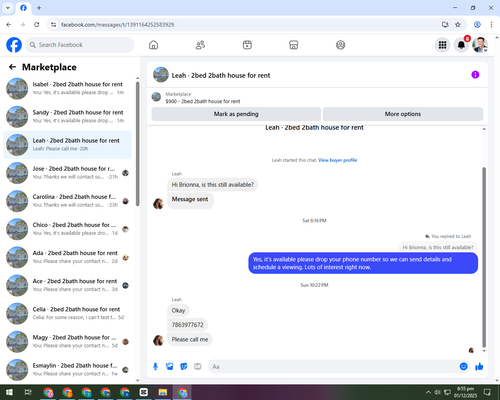Open Magy's conversation in the list
The image size is (500, 400).
[67, 342]
